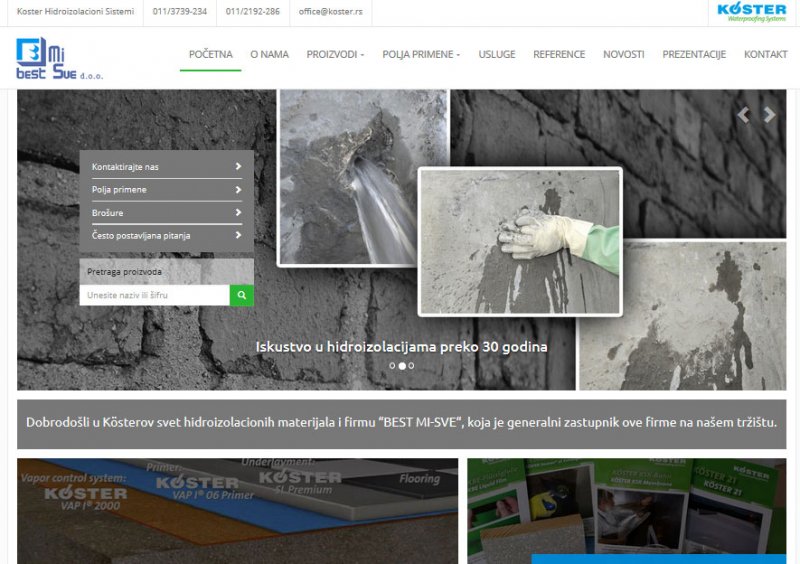Viewport: 800px width, 564px height.
Task: Open the O nama menu item
Action: 269,54
